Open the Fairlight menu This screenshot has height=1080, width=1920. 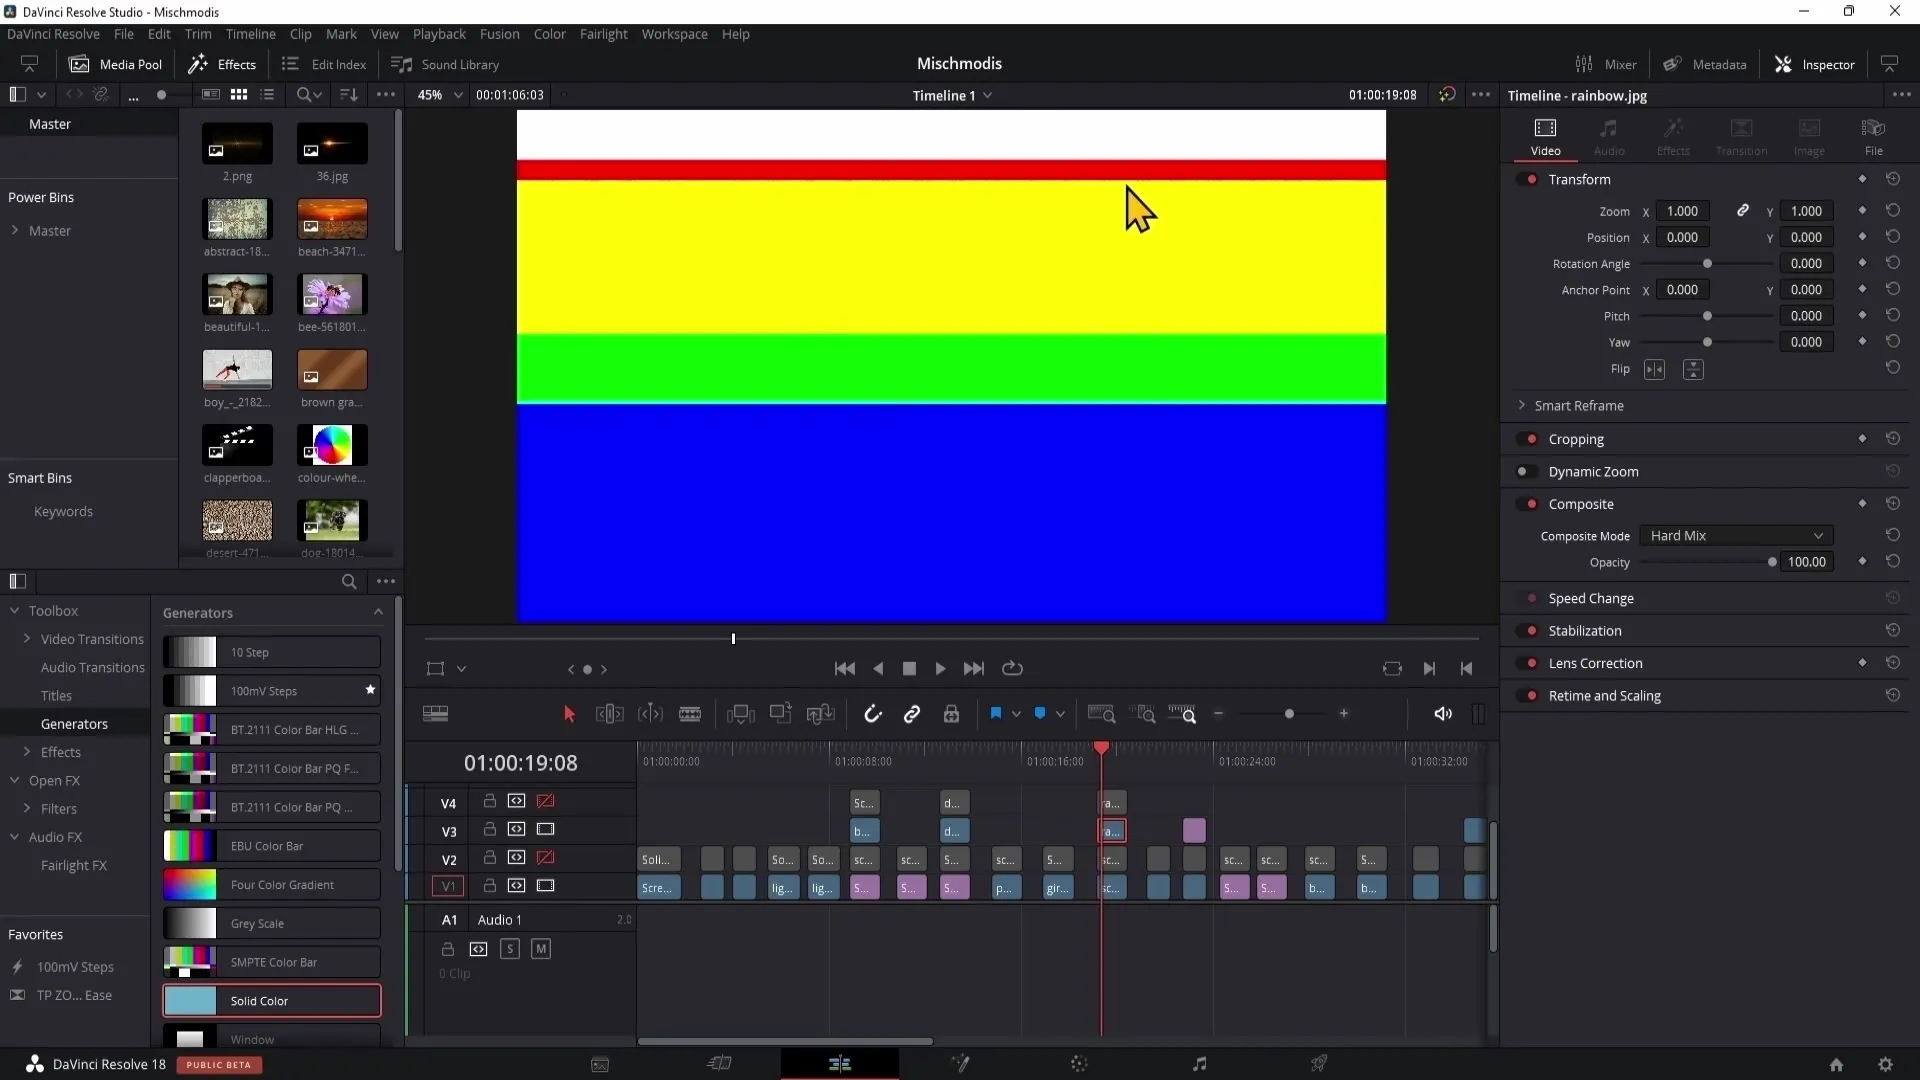[x=603, y=34]
